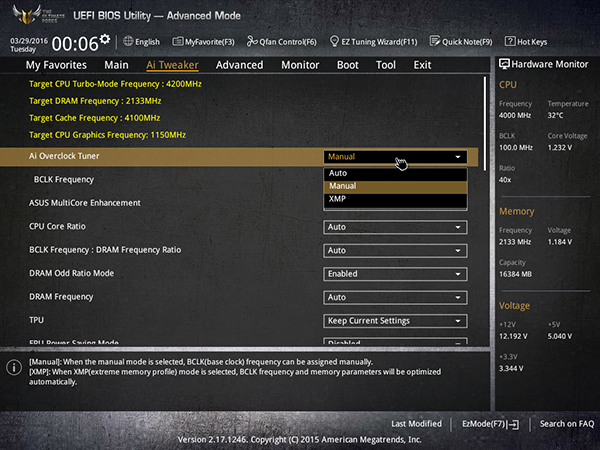The image size is (600, 450).
Task: Open the TPU dropdown
Action: [x=395, y=321]
